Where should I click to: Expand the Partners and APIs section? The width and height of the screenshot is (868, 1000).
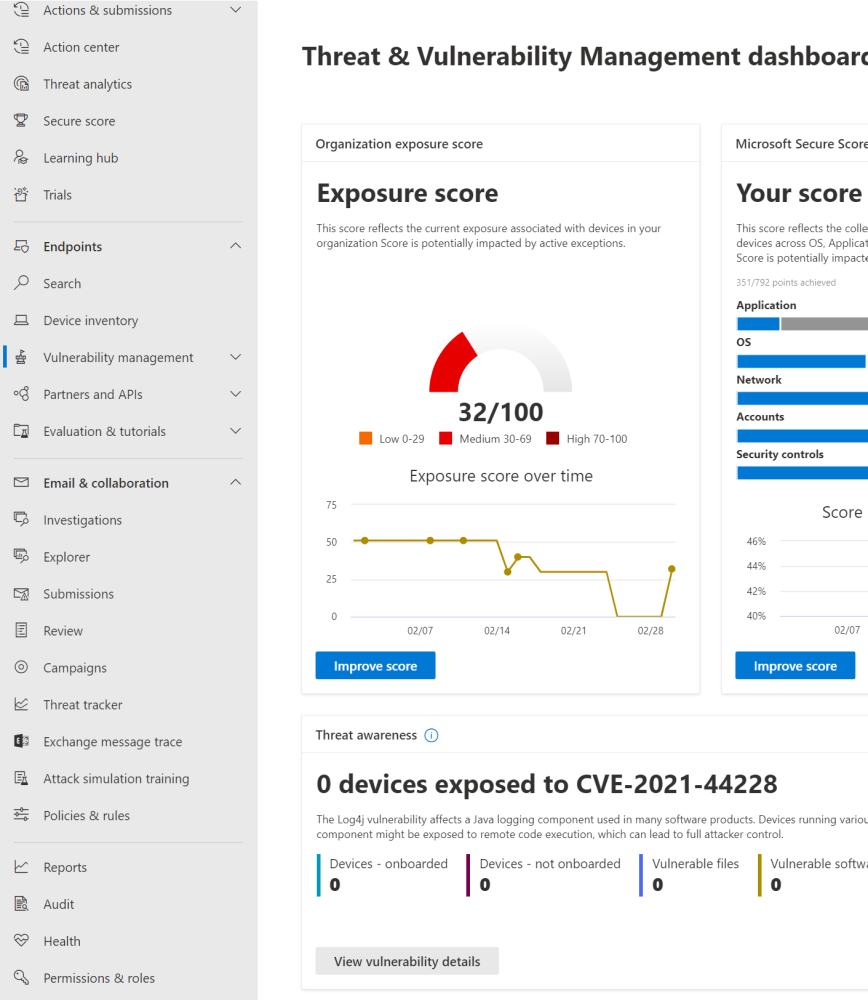[235, 394]
